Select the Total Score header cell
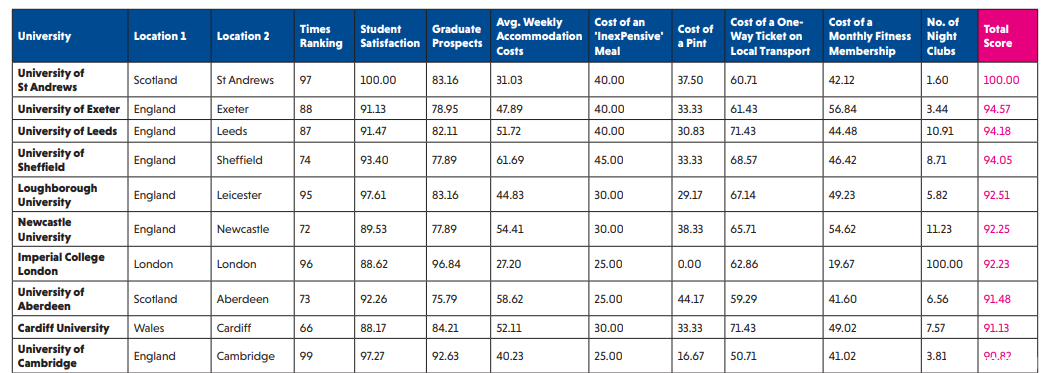 click(x=1007, y=36)
